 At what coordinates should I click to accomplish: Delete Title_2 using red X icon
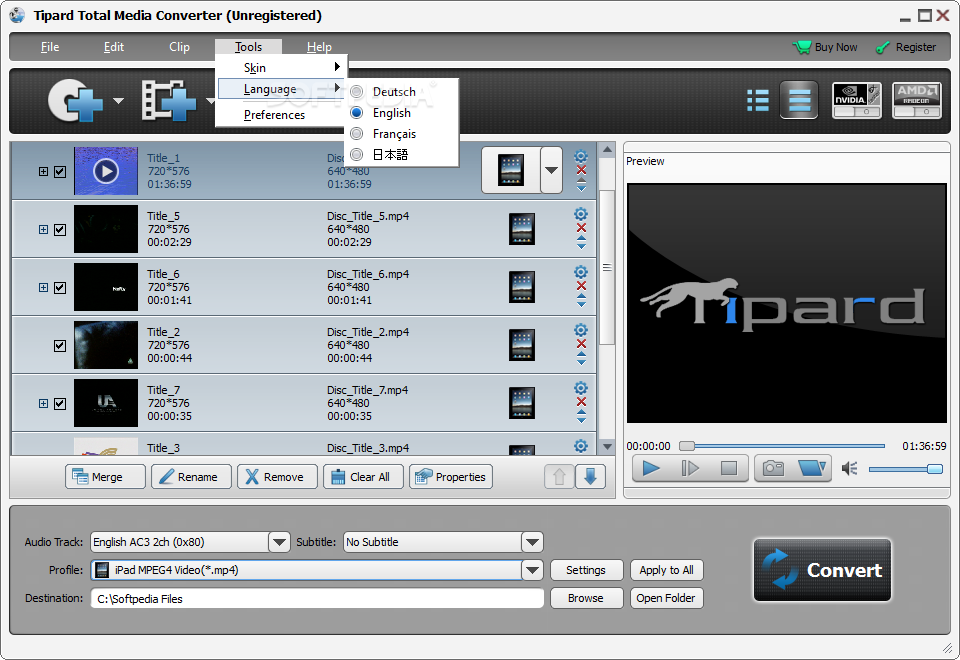click(582, 343)
